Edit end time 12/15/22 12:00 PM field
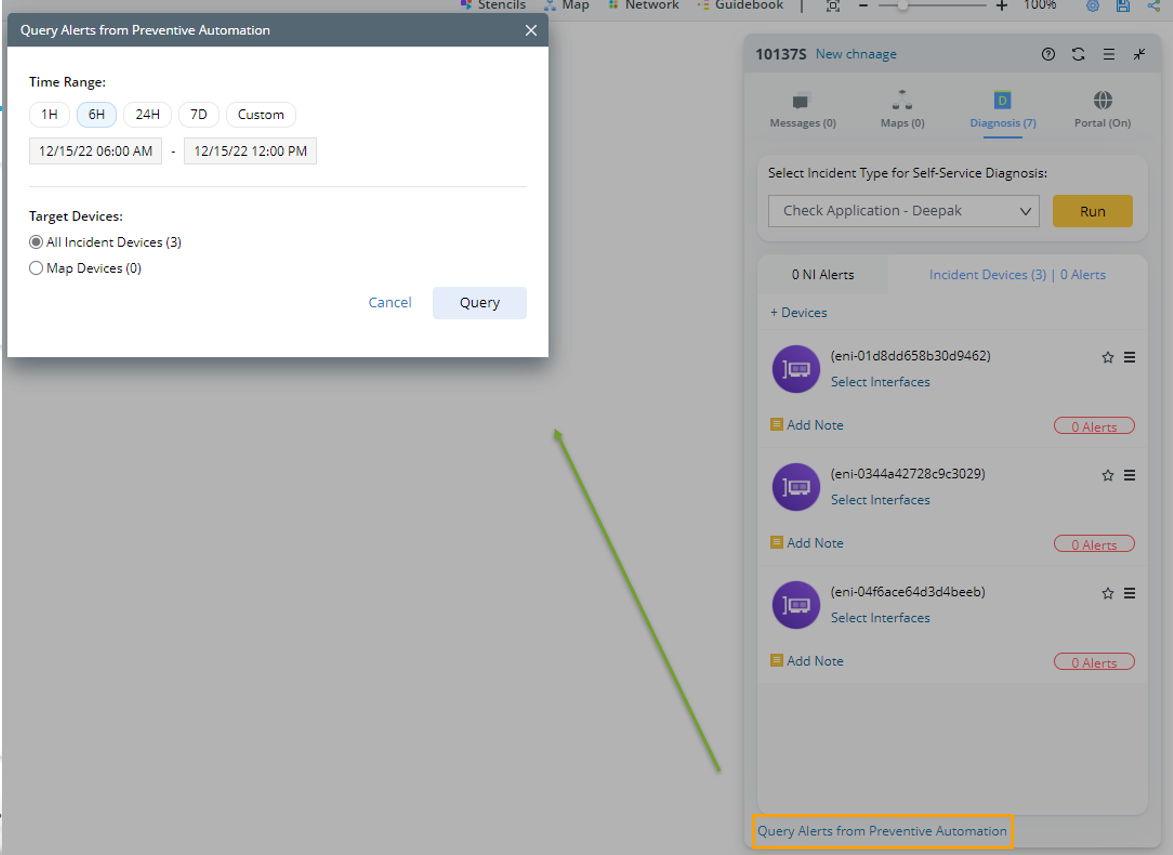 pyautogui.click(x=251, y=151)
